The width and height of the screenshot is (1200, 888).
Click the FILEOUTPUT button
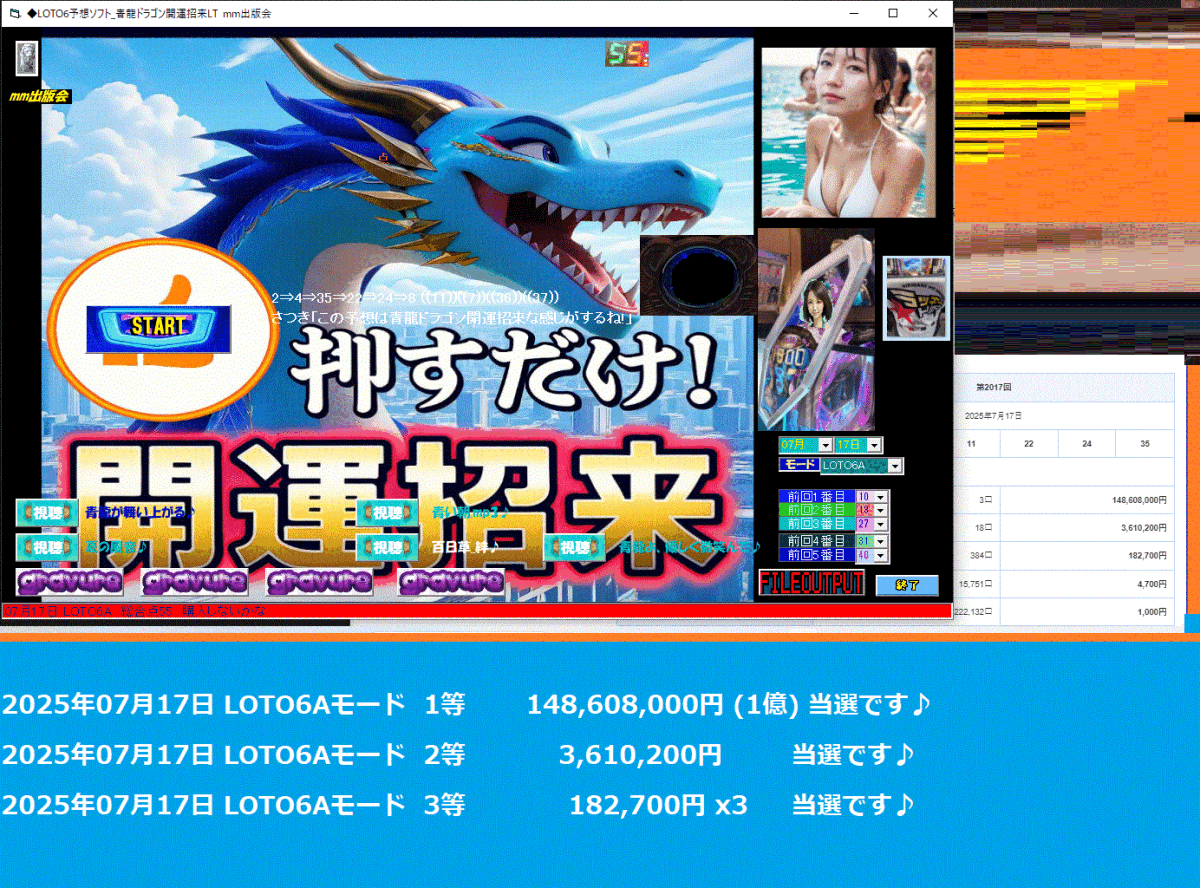[x=811, y=583]
